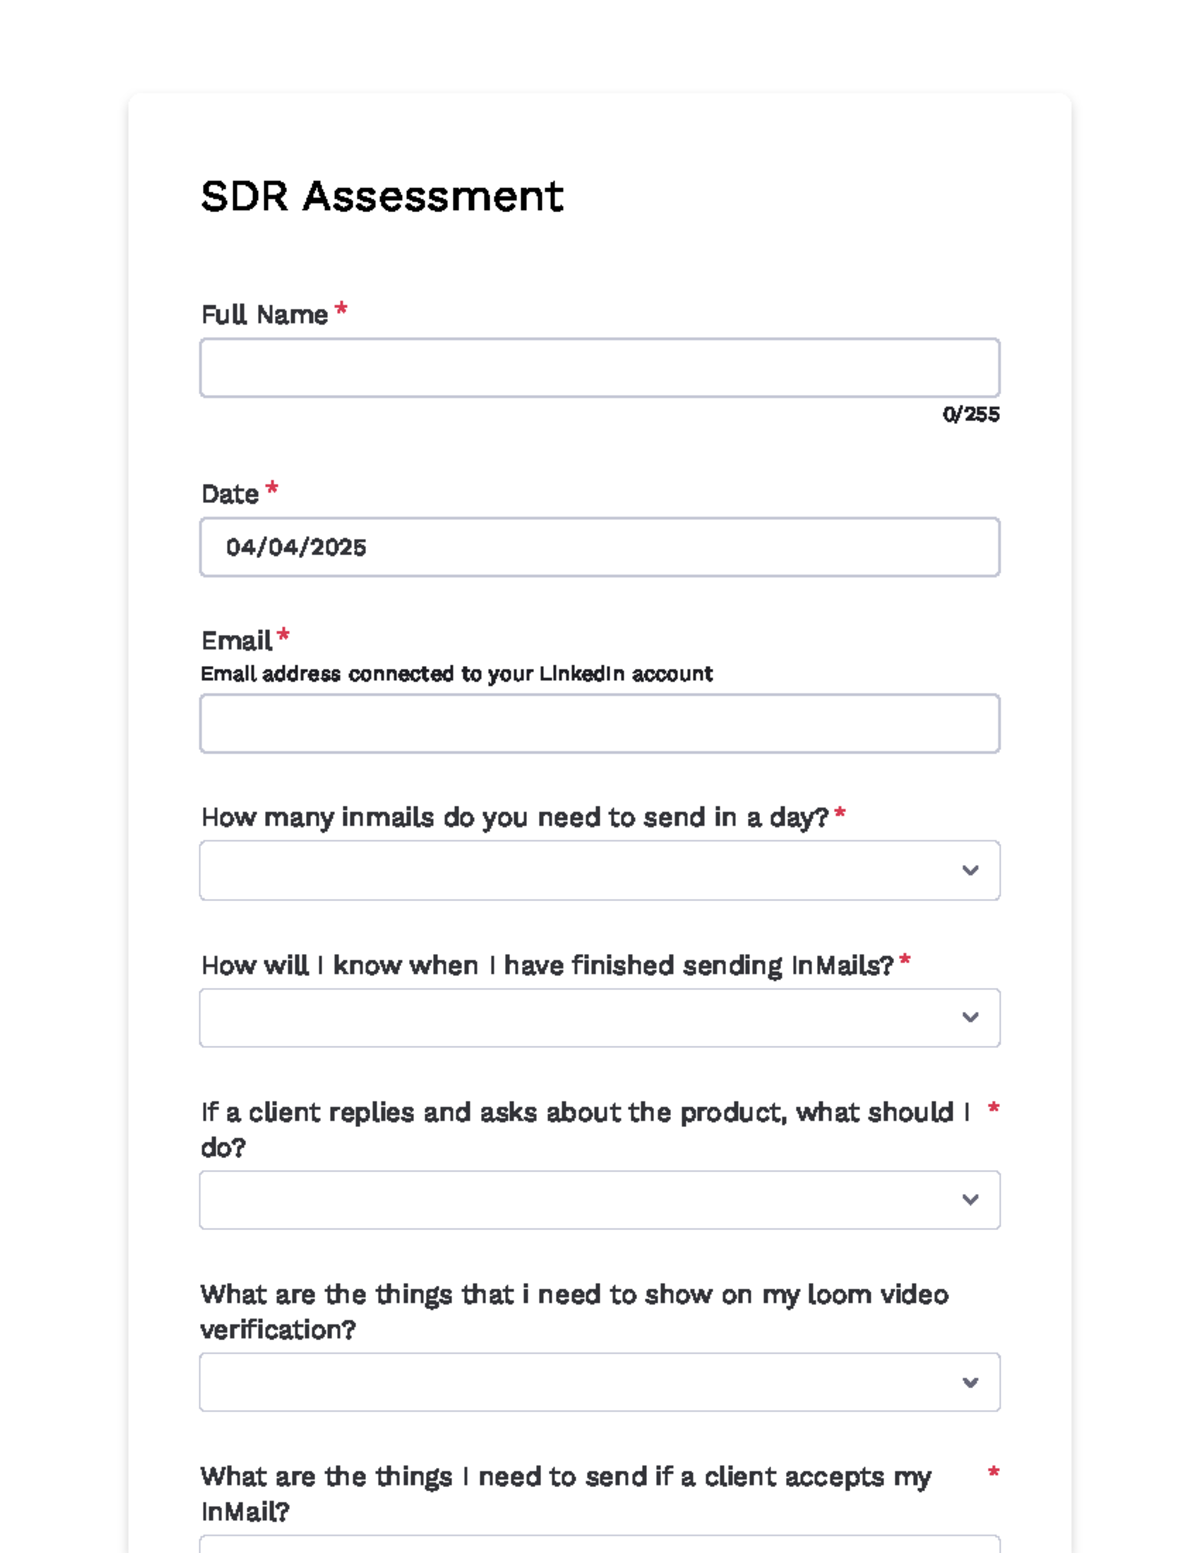Click the LinkedIn email helper text
The height and width of the screenshot is (1553, 1200).
456,673
